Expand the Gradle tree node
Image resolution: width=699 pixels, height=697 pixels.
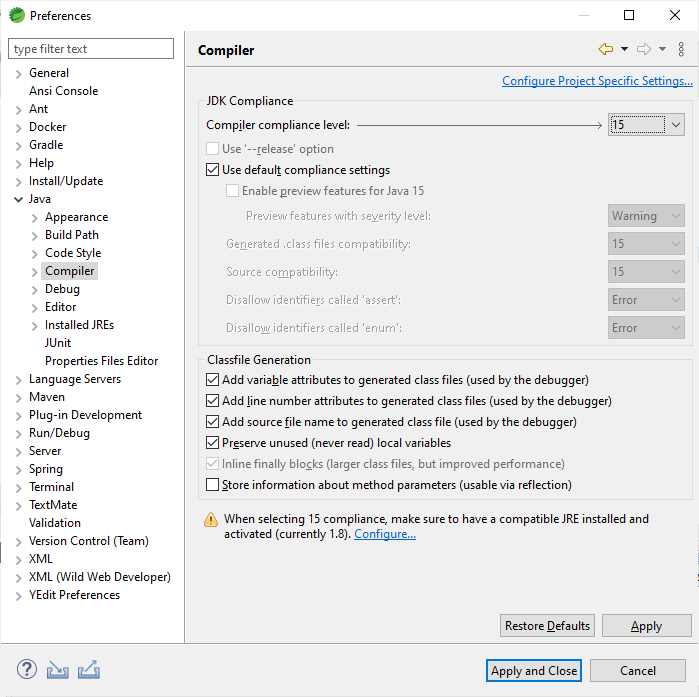18,146
